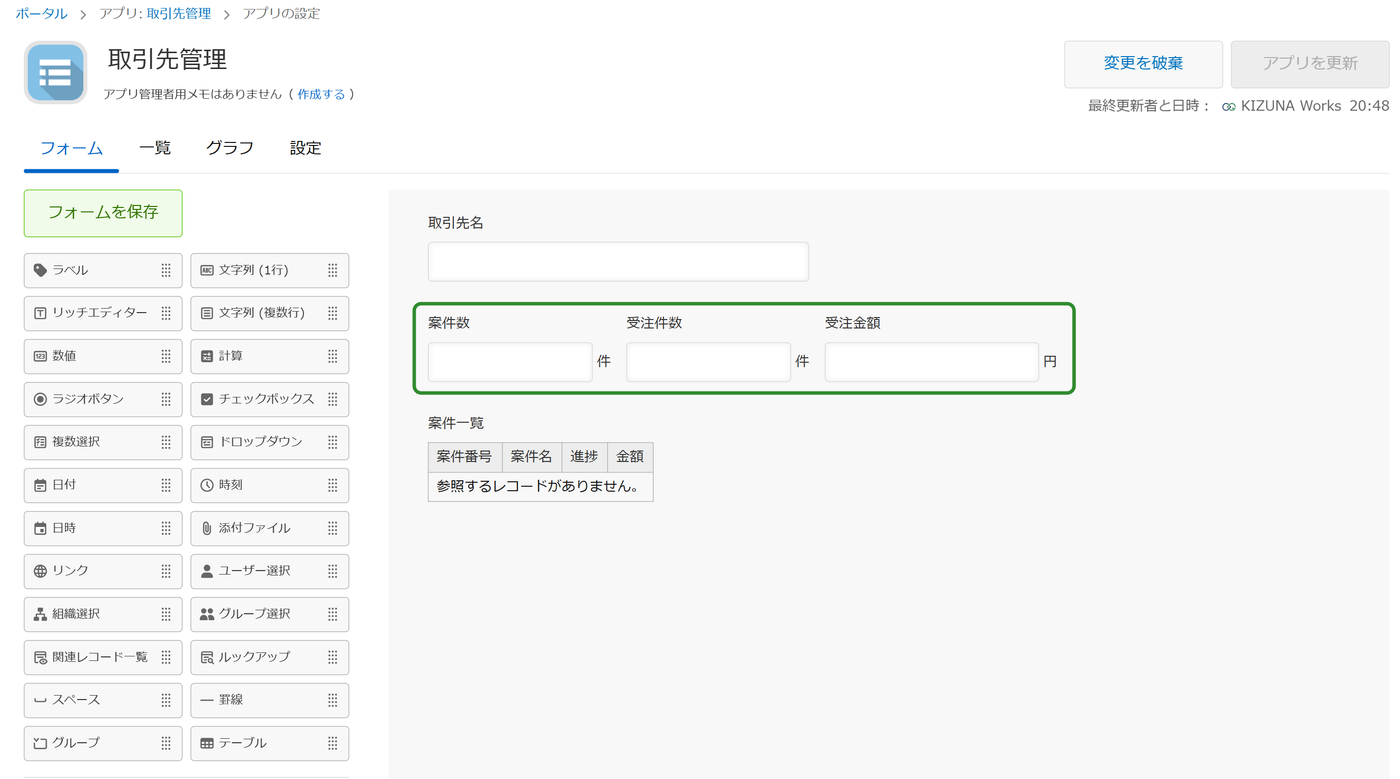1400x779 pixels.
Task: Click the 受注件数 input field
Action: (x=708, y=362)
